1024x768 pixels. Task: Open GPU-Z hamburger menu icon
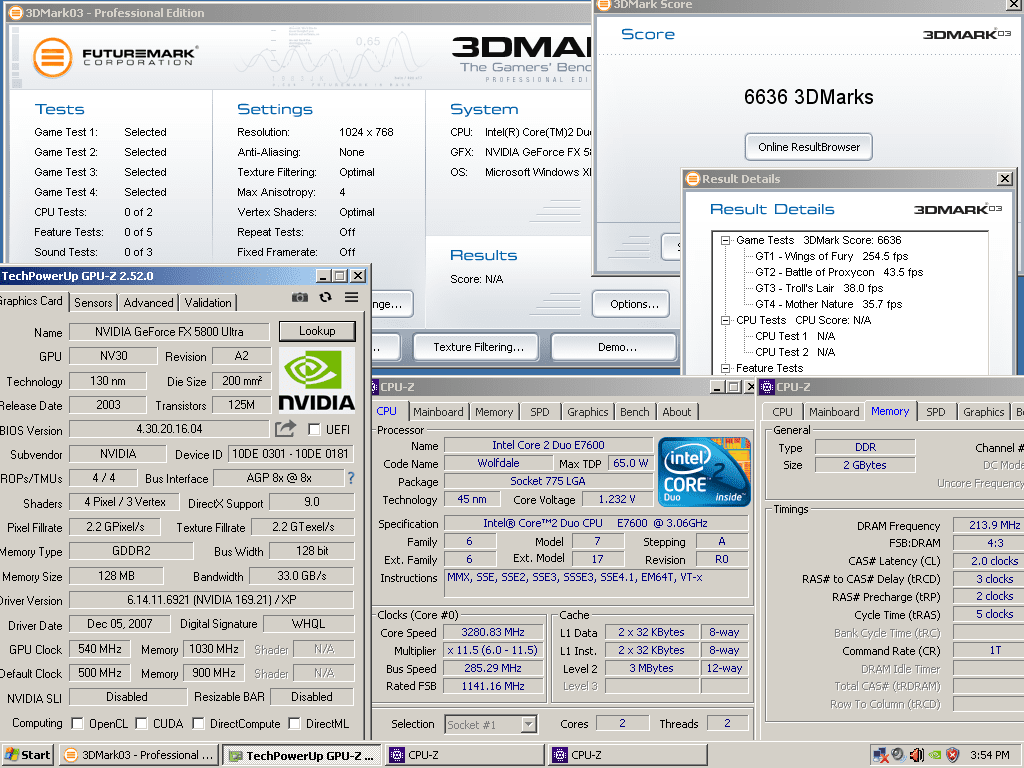351,297
